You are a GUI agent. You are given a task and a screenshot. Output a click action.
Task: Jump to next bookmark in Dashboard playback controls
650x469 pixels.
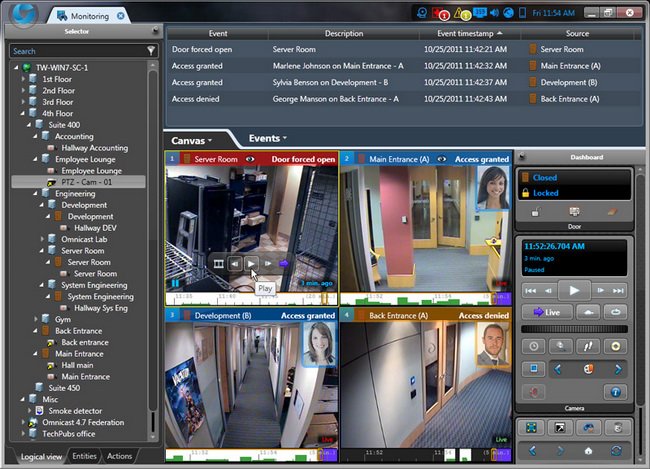[618, 291]
